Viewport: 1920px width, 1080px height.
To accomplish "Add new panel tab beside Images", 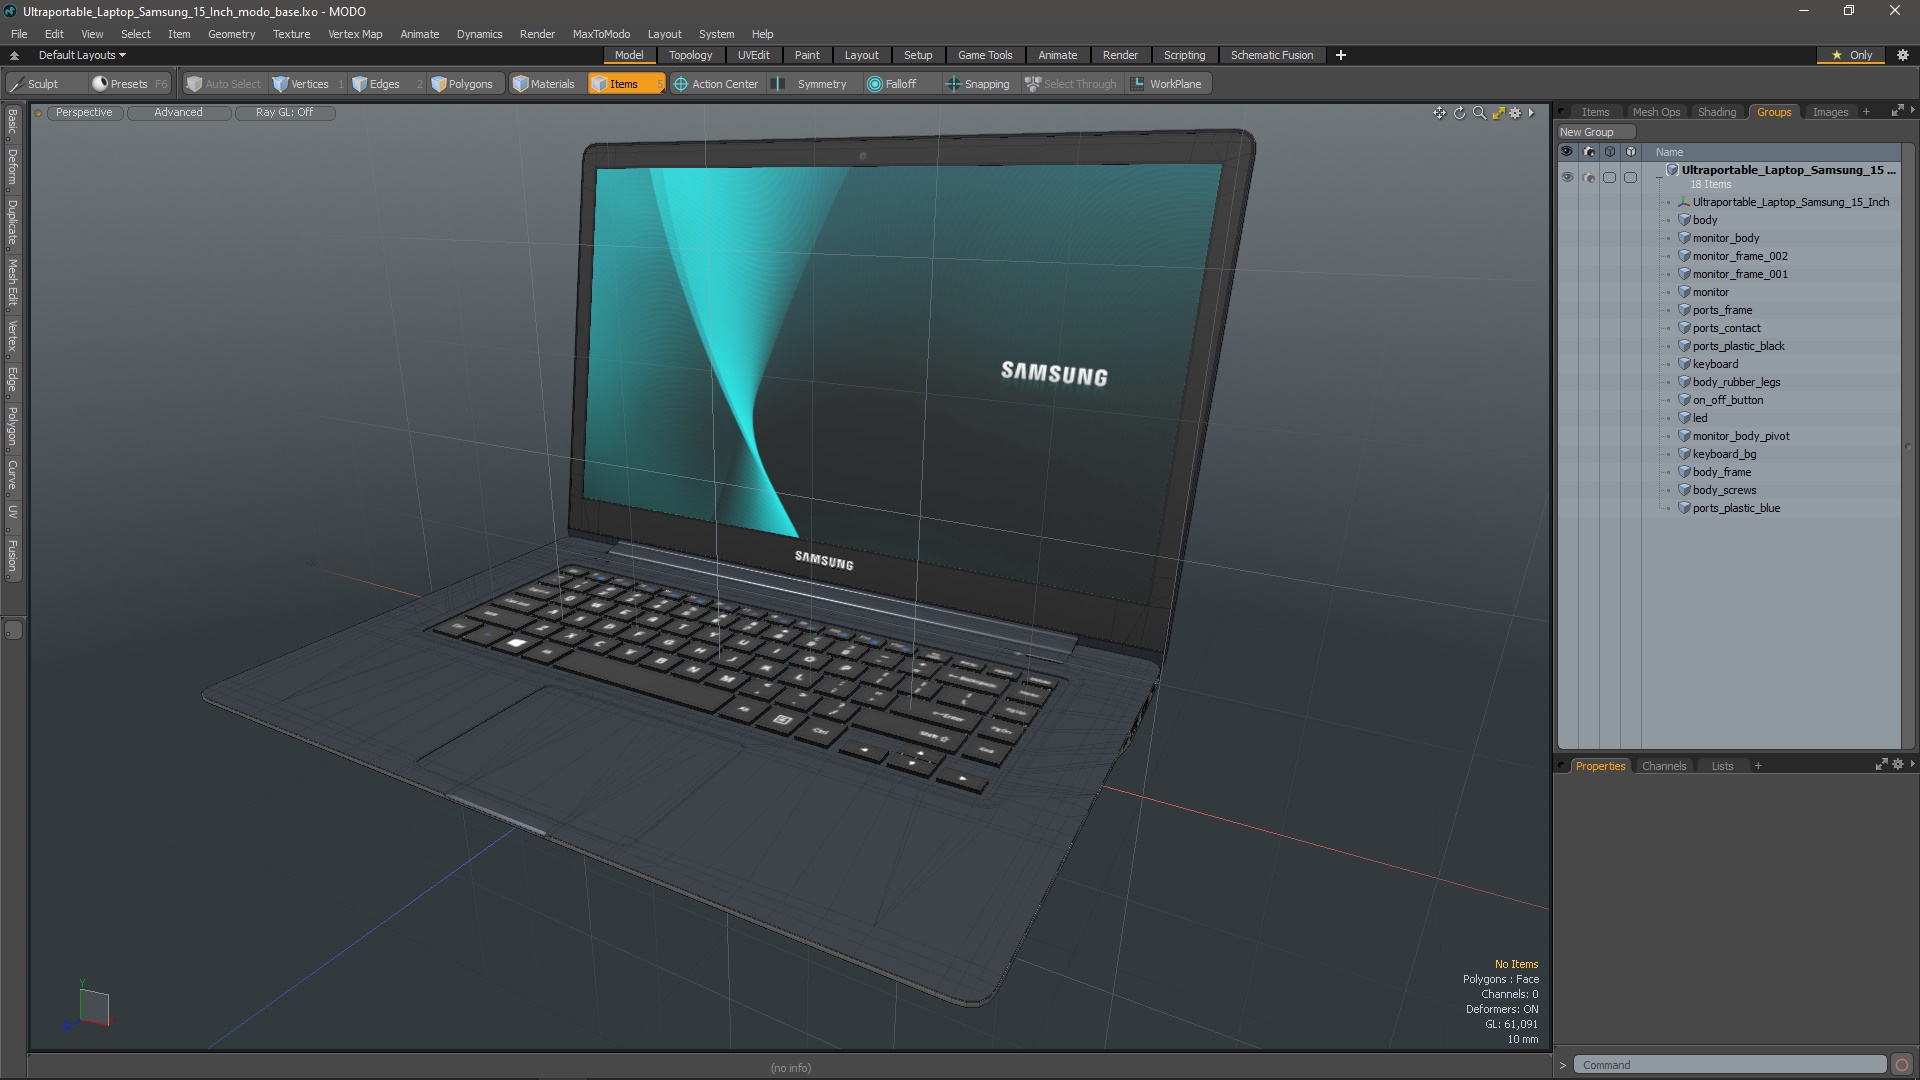I will pyautogui.click(x=1866, y=112).
